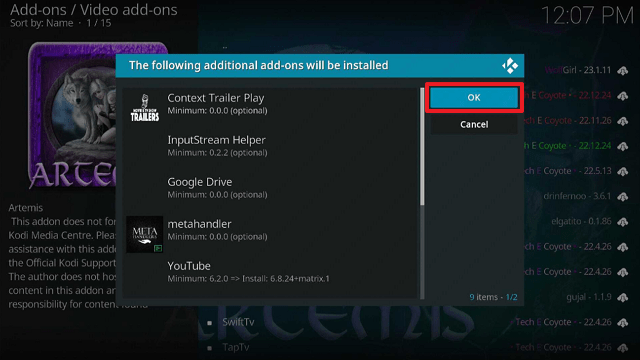The width and height of the screenshot is (640, 360).
Task: Select the SwiftTv add-on in background list
Action: pyautogui.click(x=238, y=322)
